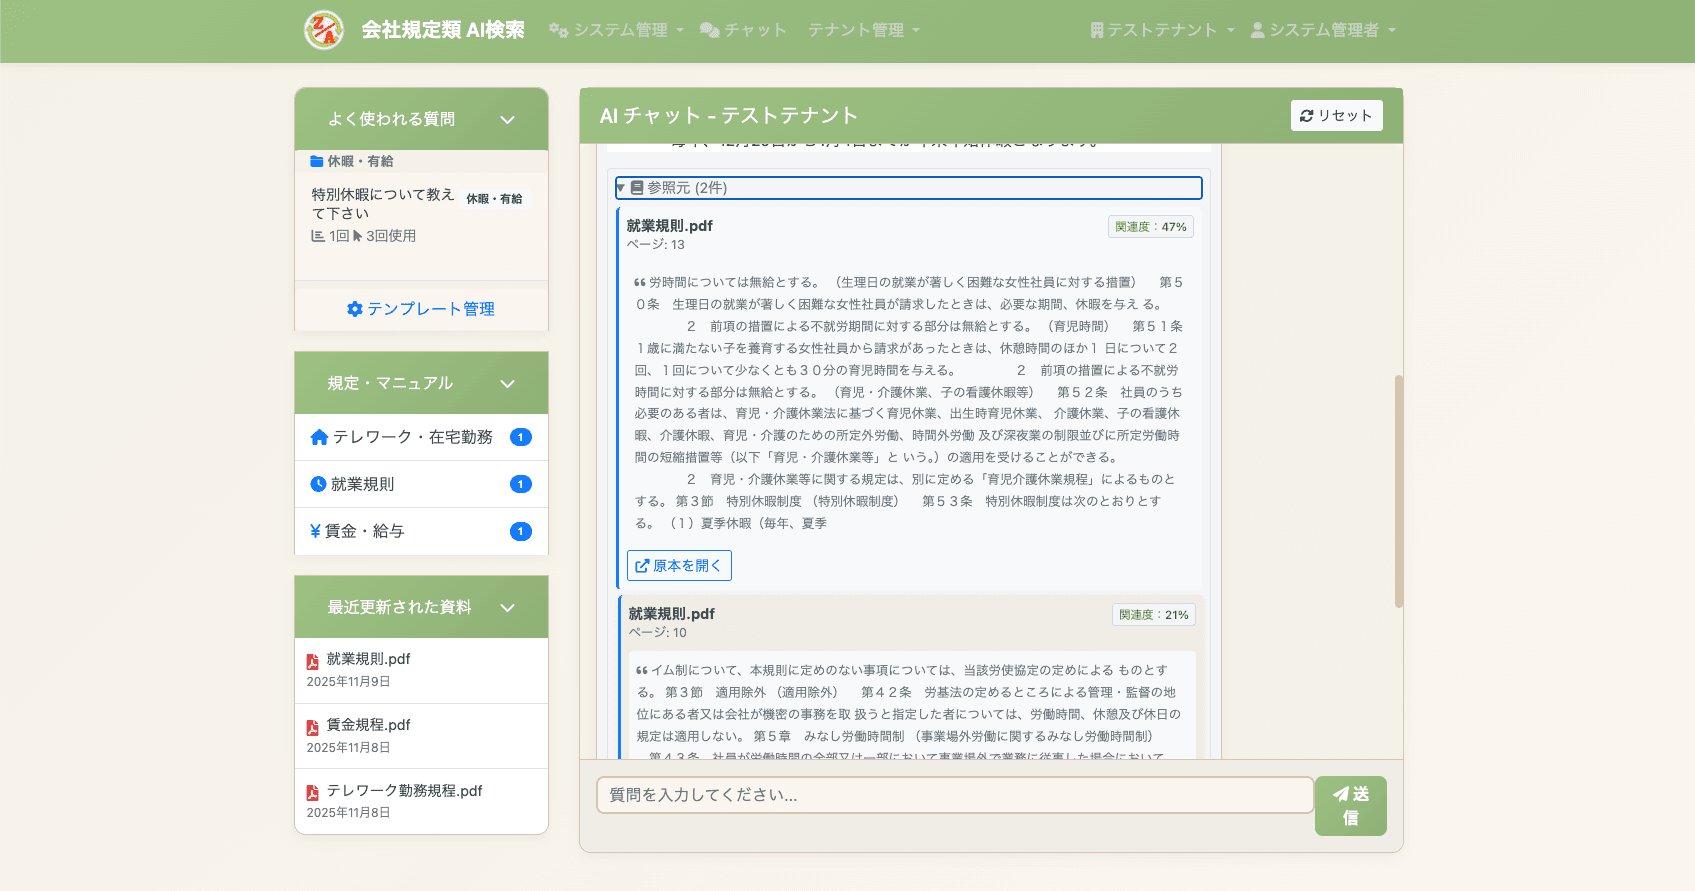Click the yen icon beside 賃金・給与
This screenshot has width=1695, height=891.
point(315,531)
